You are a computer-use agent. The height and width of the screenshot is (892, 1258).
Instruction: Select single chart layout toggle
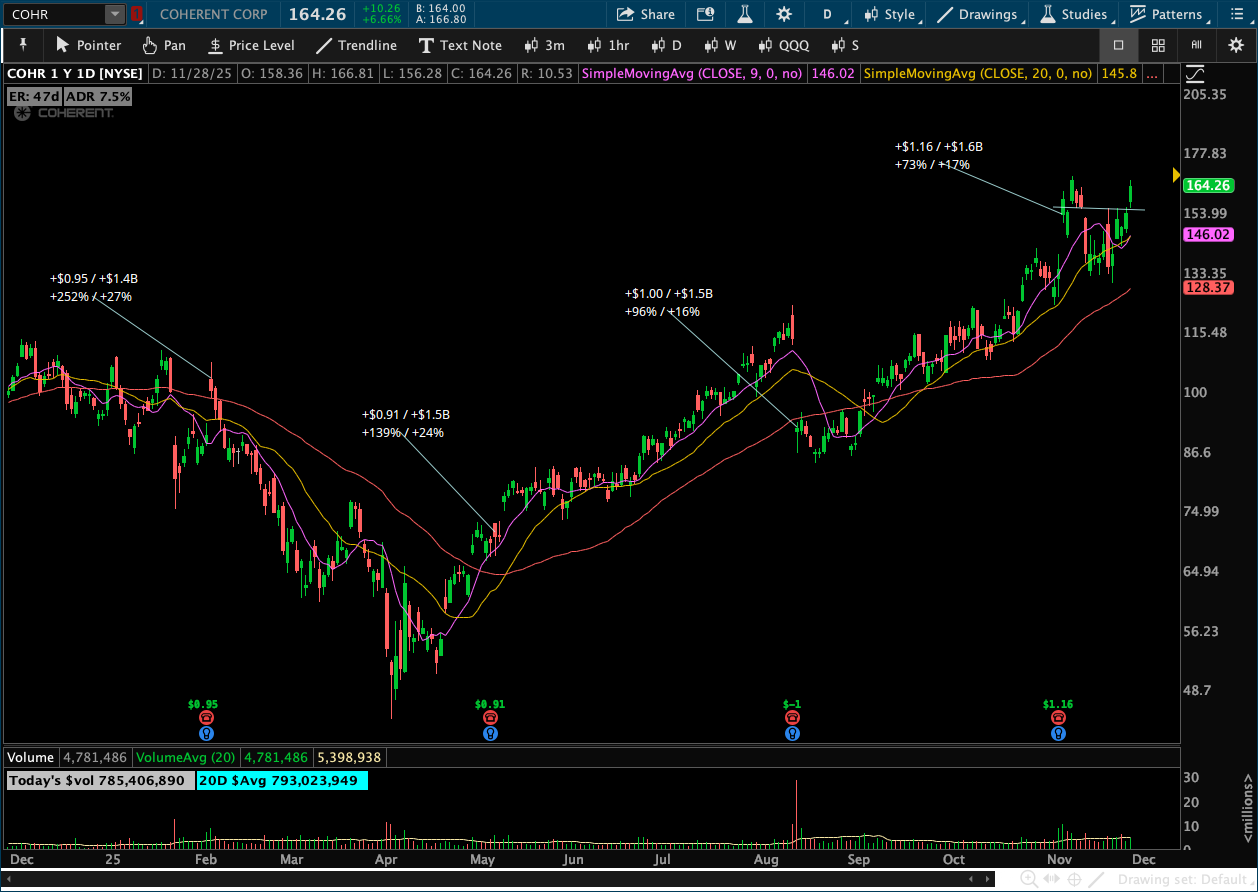1118,45
